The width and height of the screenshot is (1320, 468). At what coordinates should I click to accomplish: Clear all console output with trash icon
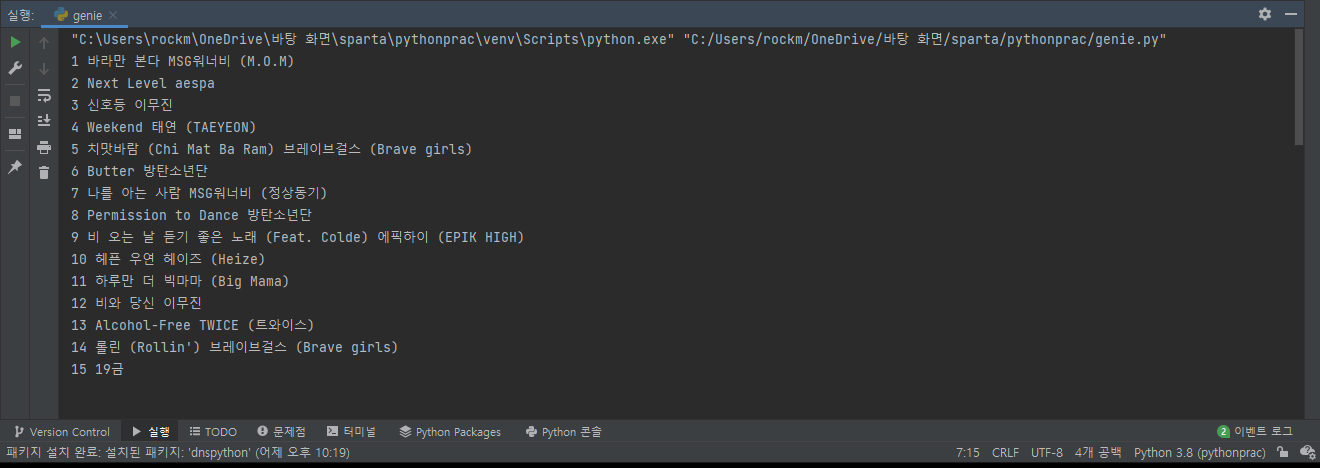(x=44, y=173)
